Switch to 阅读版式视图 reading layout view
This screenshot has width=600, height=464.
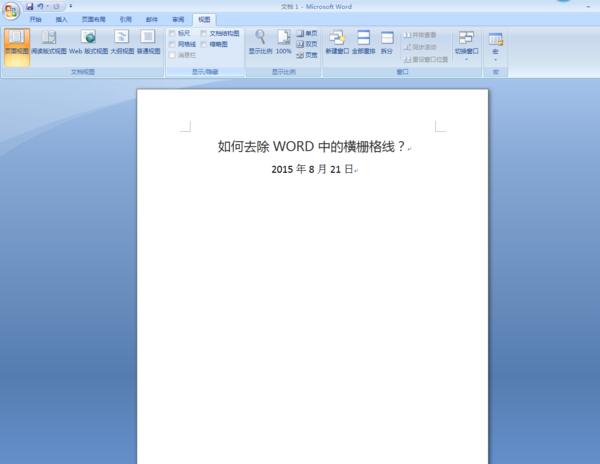point(49,42)
